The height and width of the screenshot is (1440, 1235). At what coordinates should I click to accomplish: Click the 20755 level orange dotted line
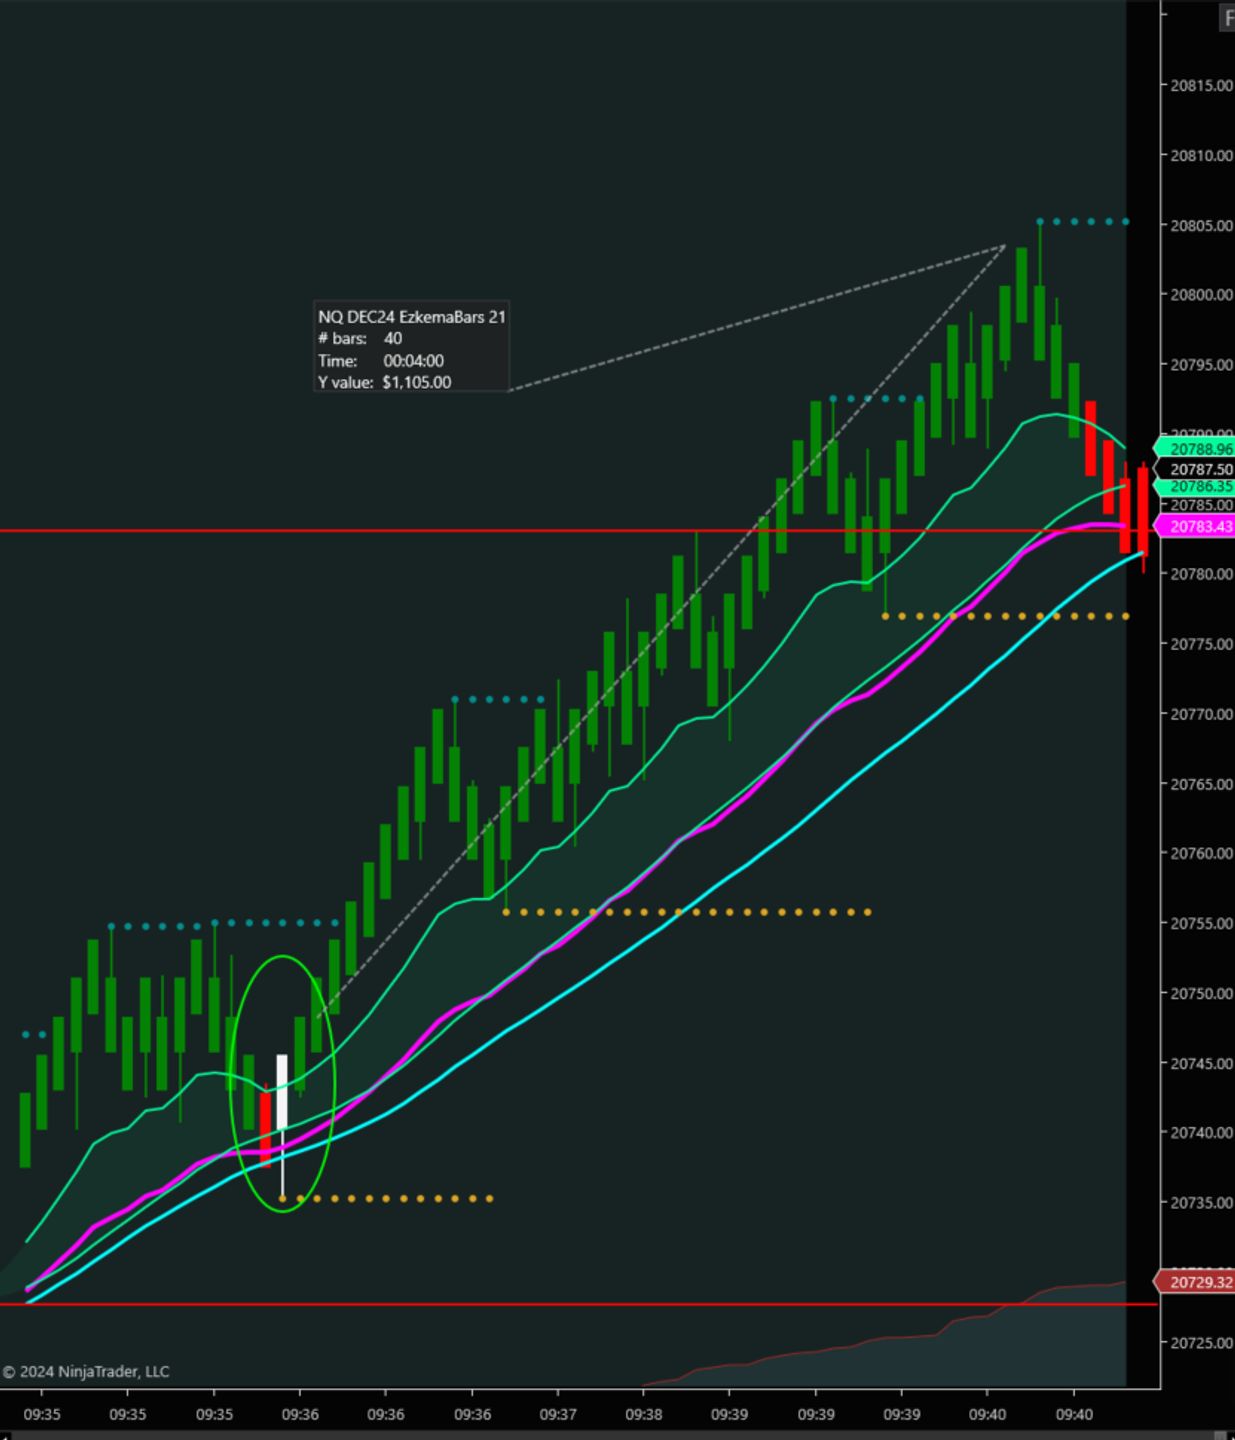pyautogui.click(x=687, y=912)
